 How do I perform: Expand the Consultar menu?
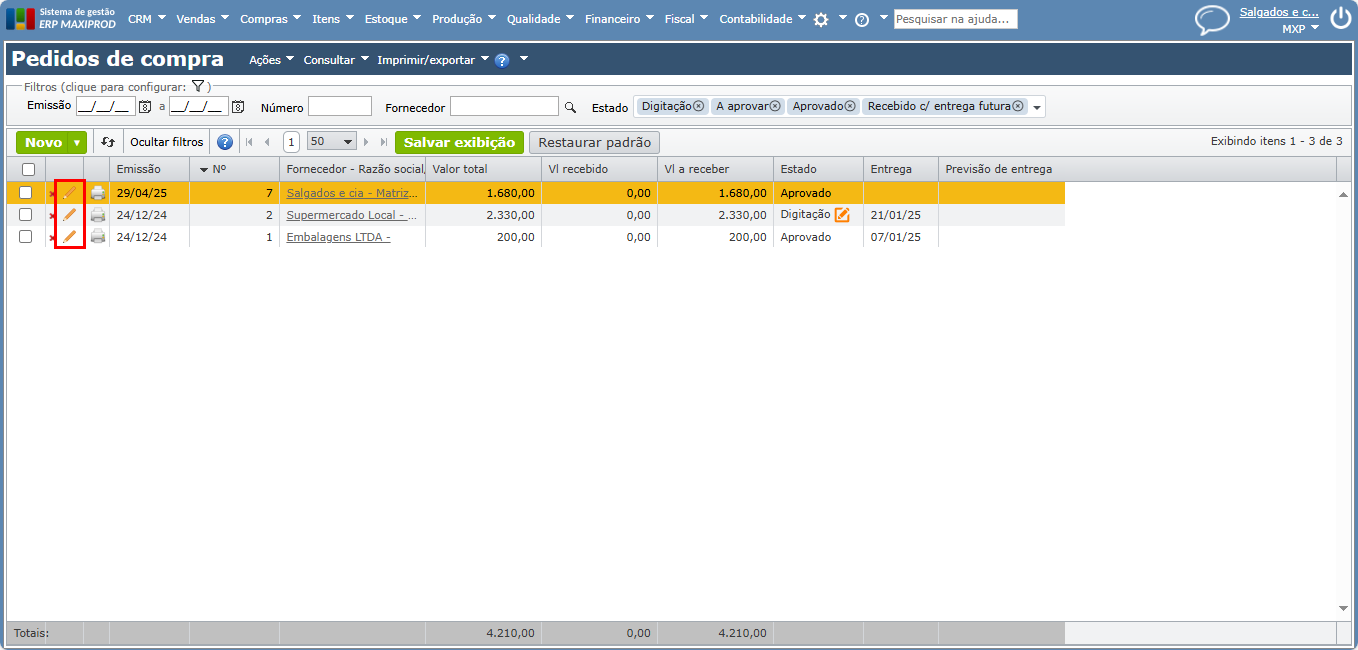pos(336,60)
